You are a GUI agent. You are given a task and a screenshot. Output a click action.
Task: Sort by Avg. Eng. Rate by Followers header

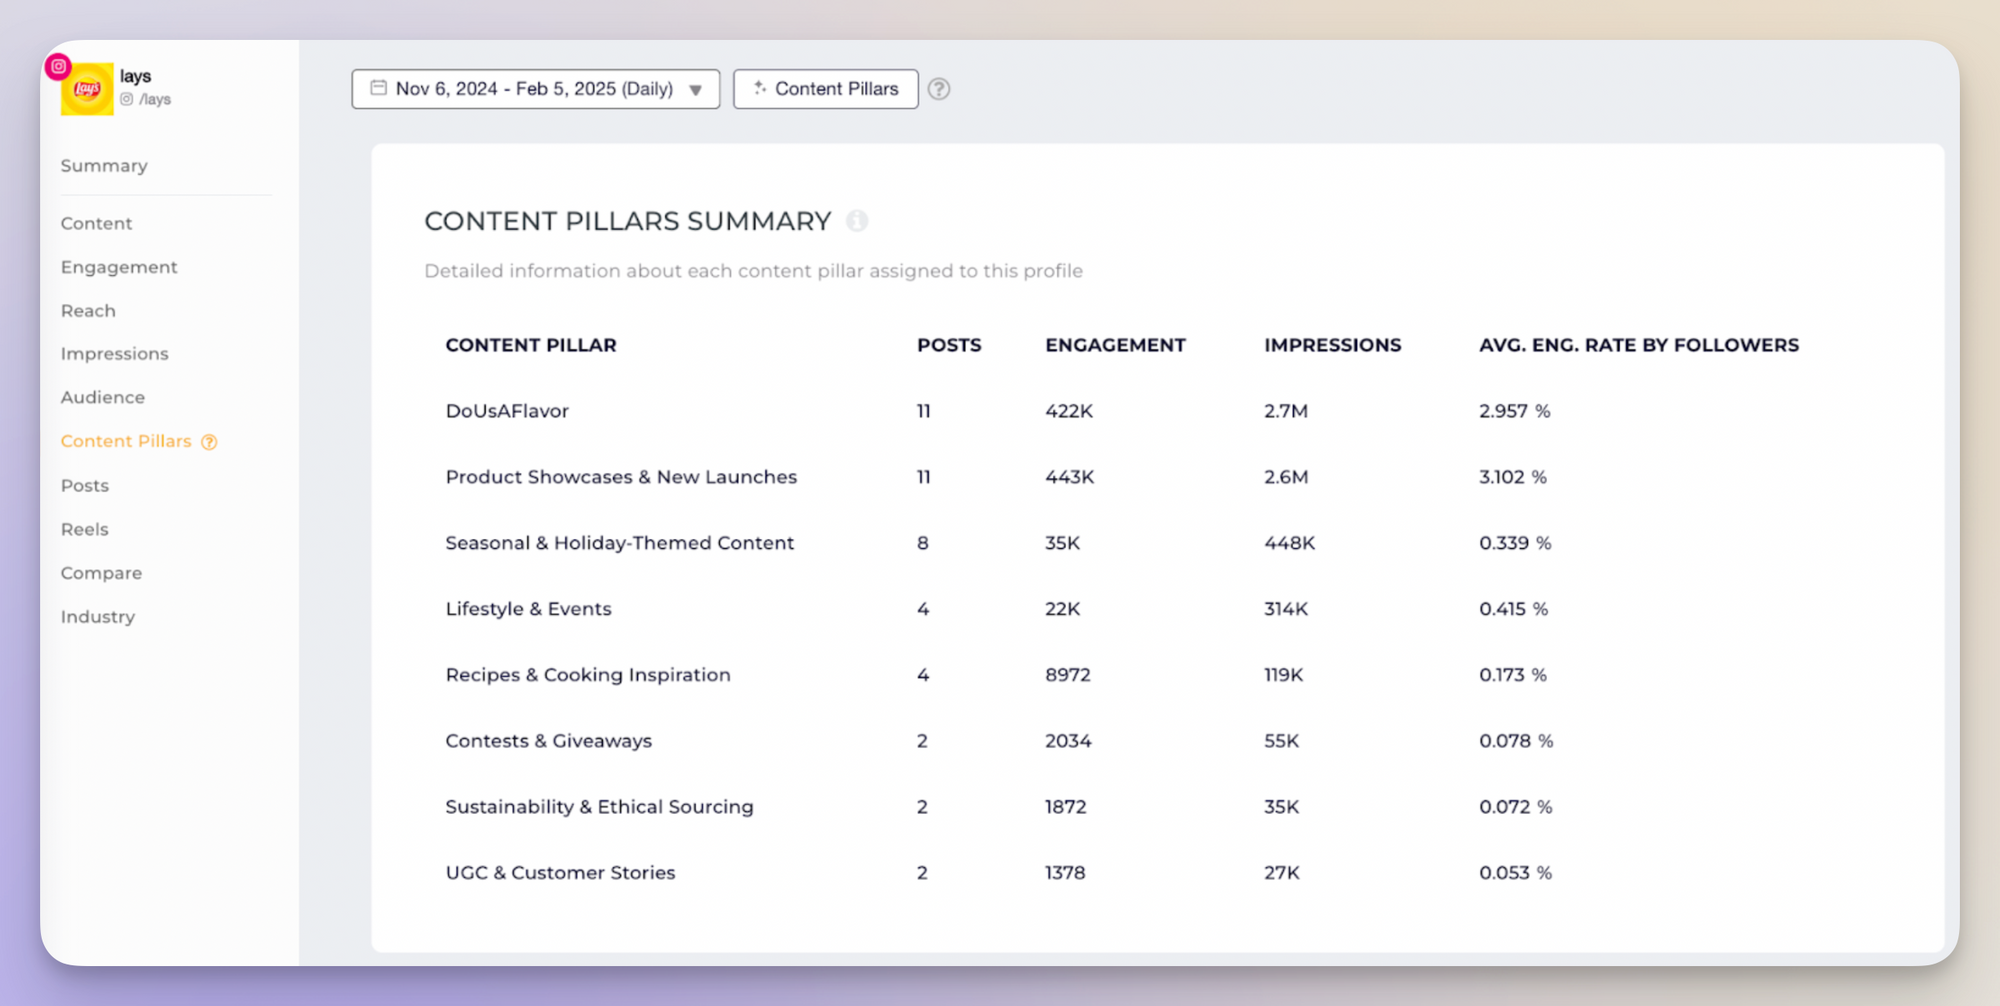point(1639,345)
